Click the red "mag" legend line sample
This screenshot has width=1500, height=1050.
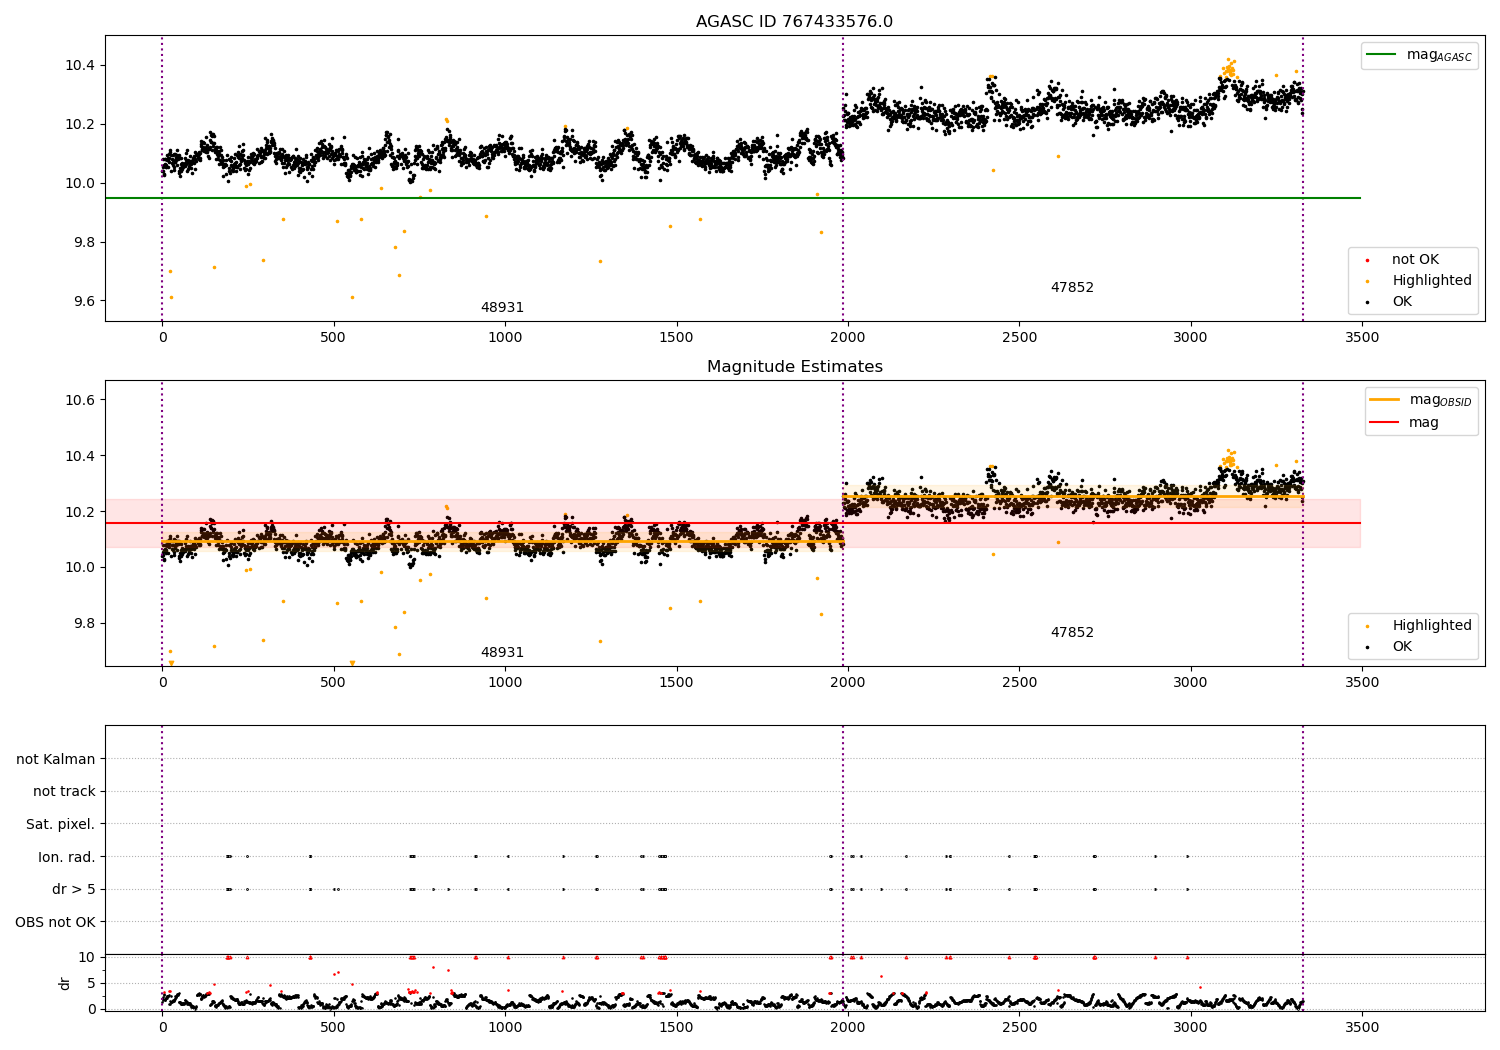(1385, 423)
